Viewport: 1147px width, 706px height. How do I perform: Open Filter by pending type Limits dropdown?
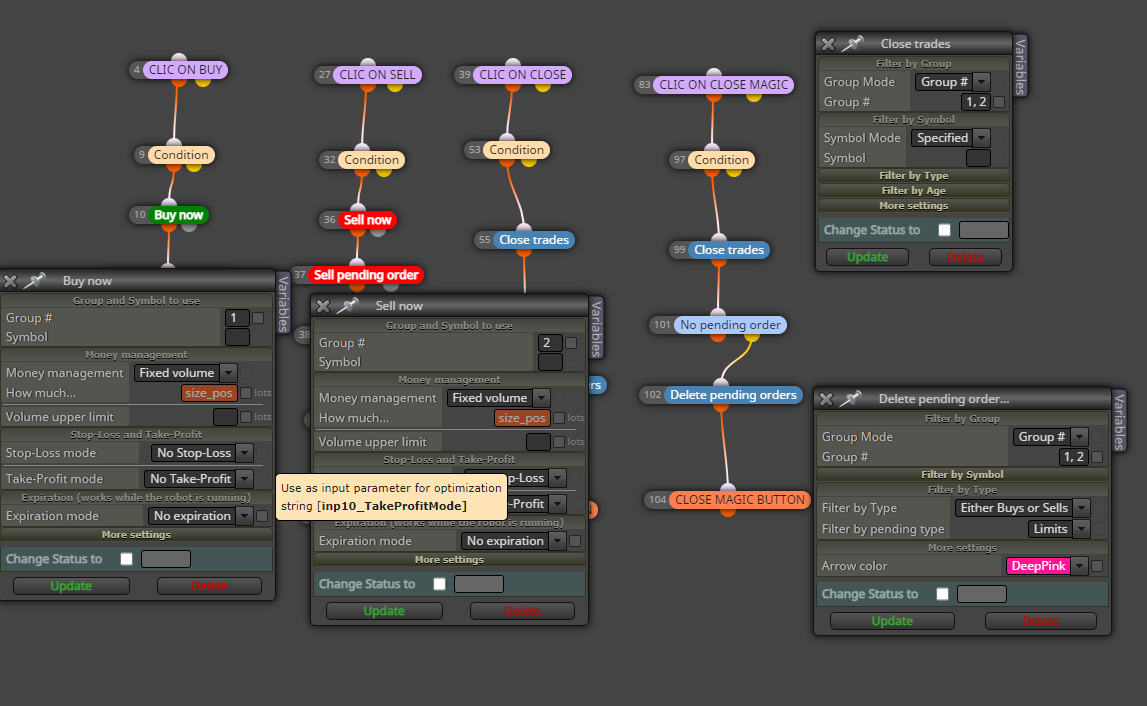pos(1058,529)
